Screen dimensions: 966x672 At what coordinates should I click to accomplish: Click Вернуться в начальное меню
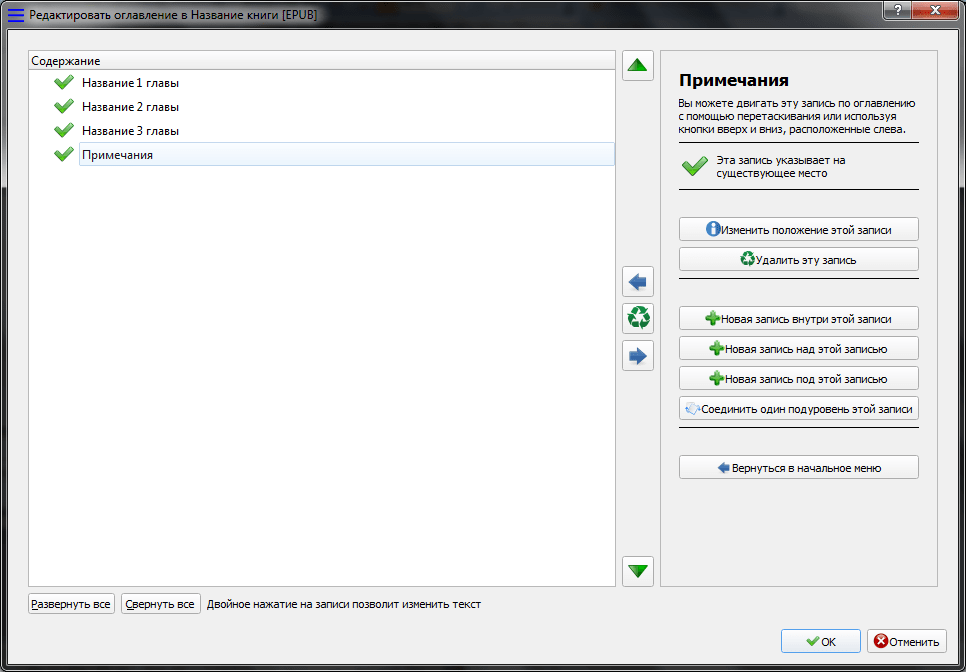[798, 467]
